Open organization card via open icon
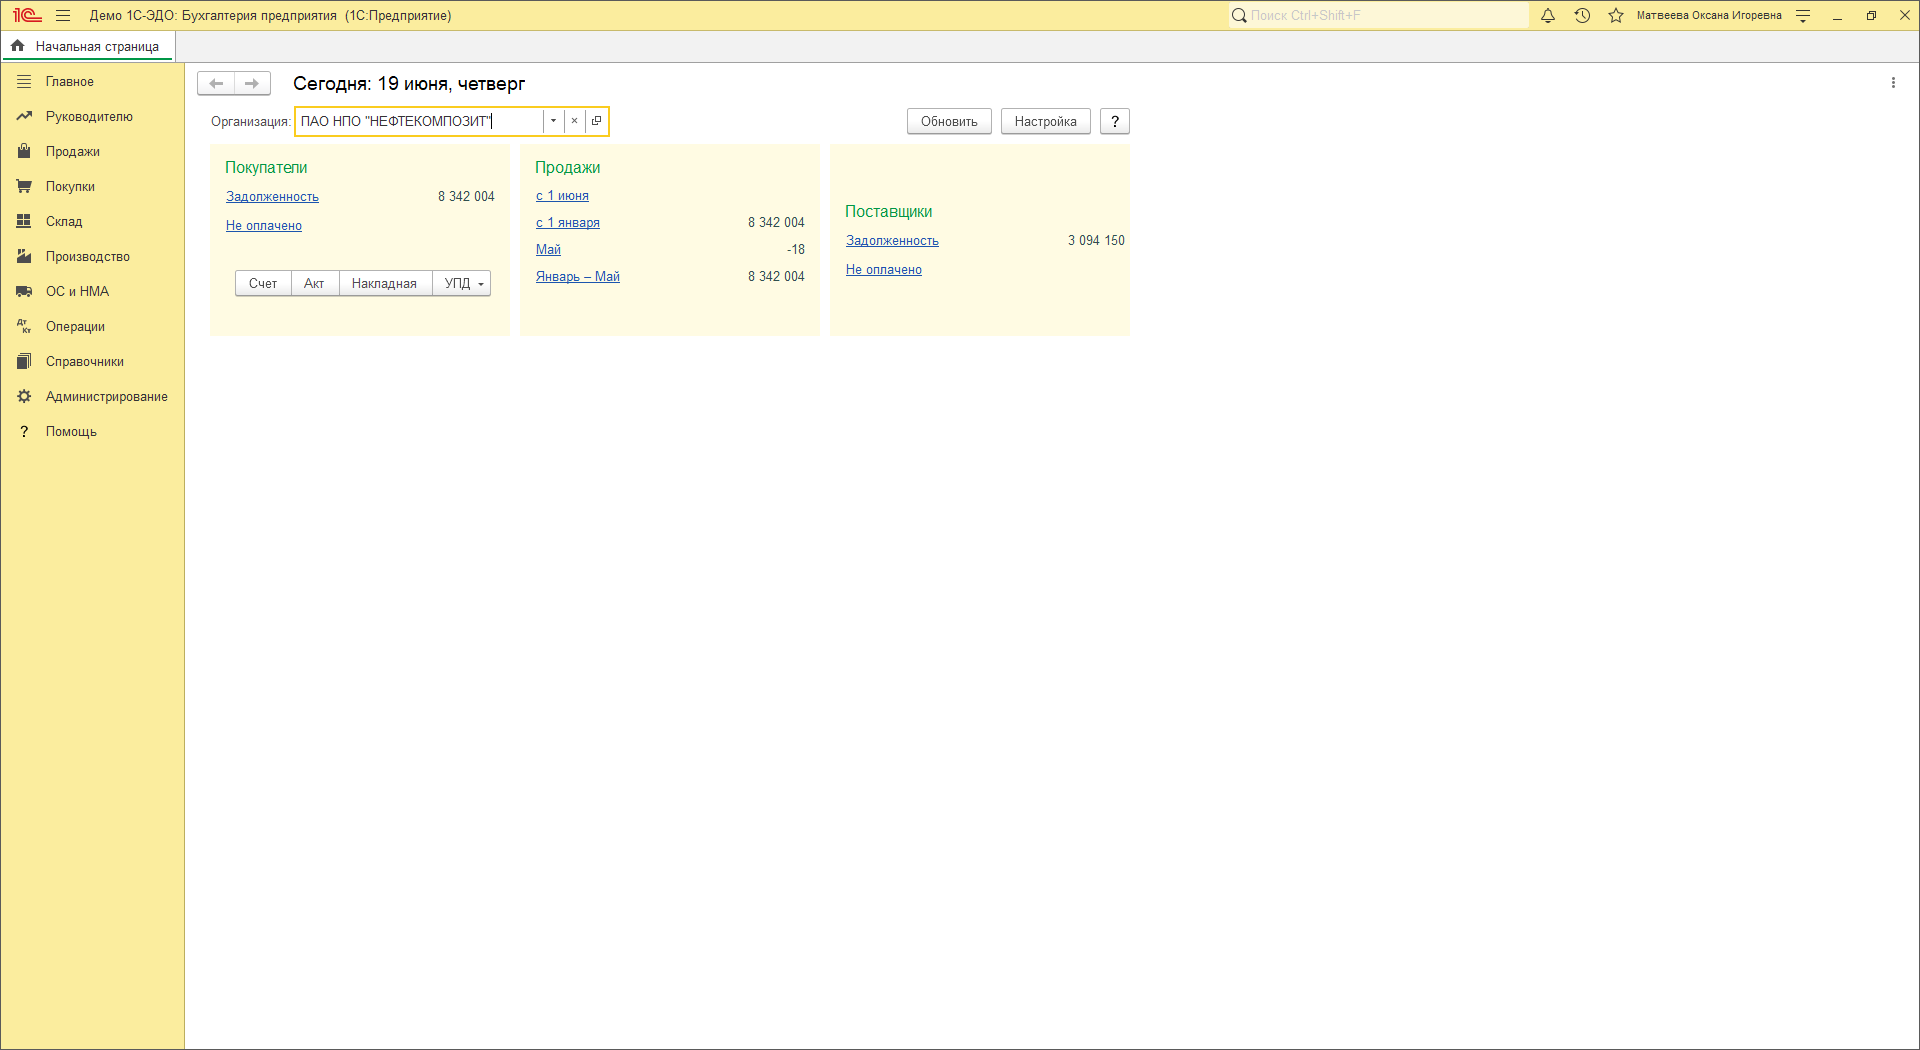 pyautogui.click(x=597, y=121)
